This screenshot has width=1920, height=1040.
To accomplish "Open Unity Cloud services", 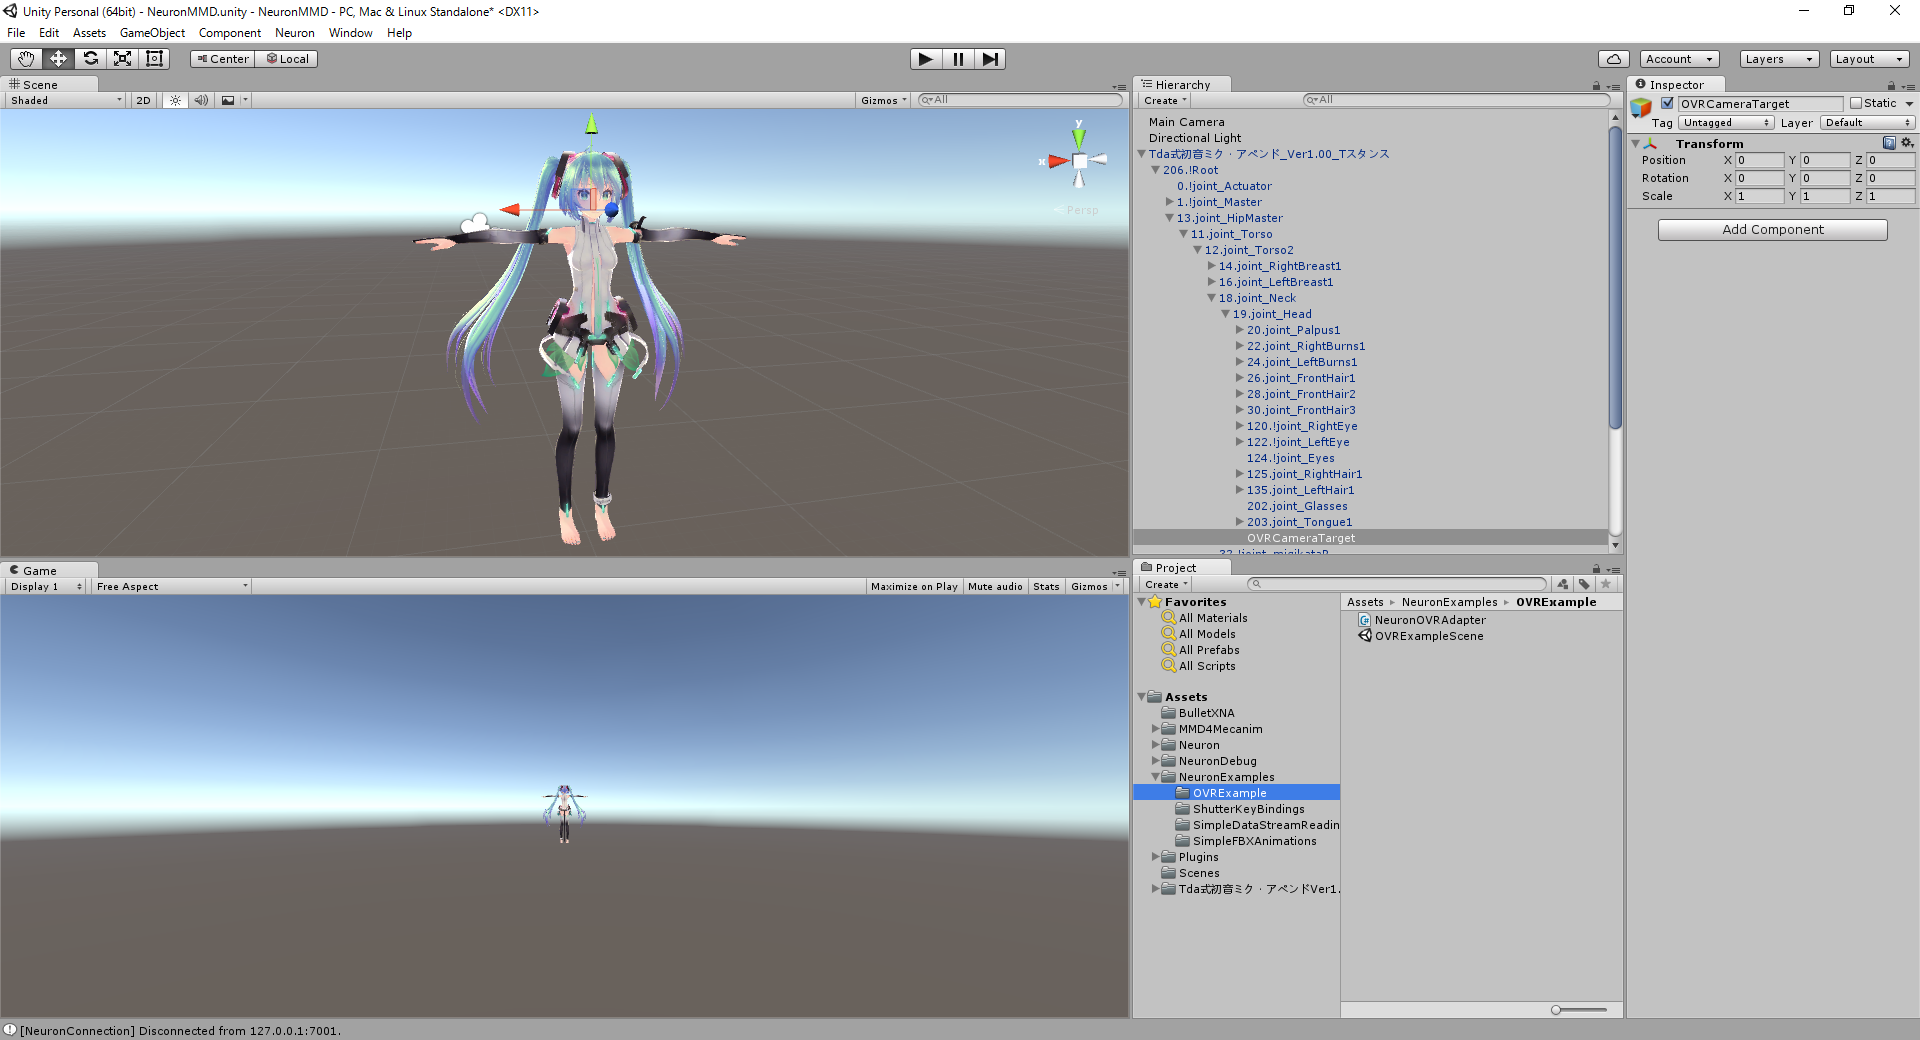I will pyautogui.click(x=1613, y=58).
